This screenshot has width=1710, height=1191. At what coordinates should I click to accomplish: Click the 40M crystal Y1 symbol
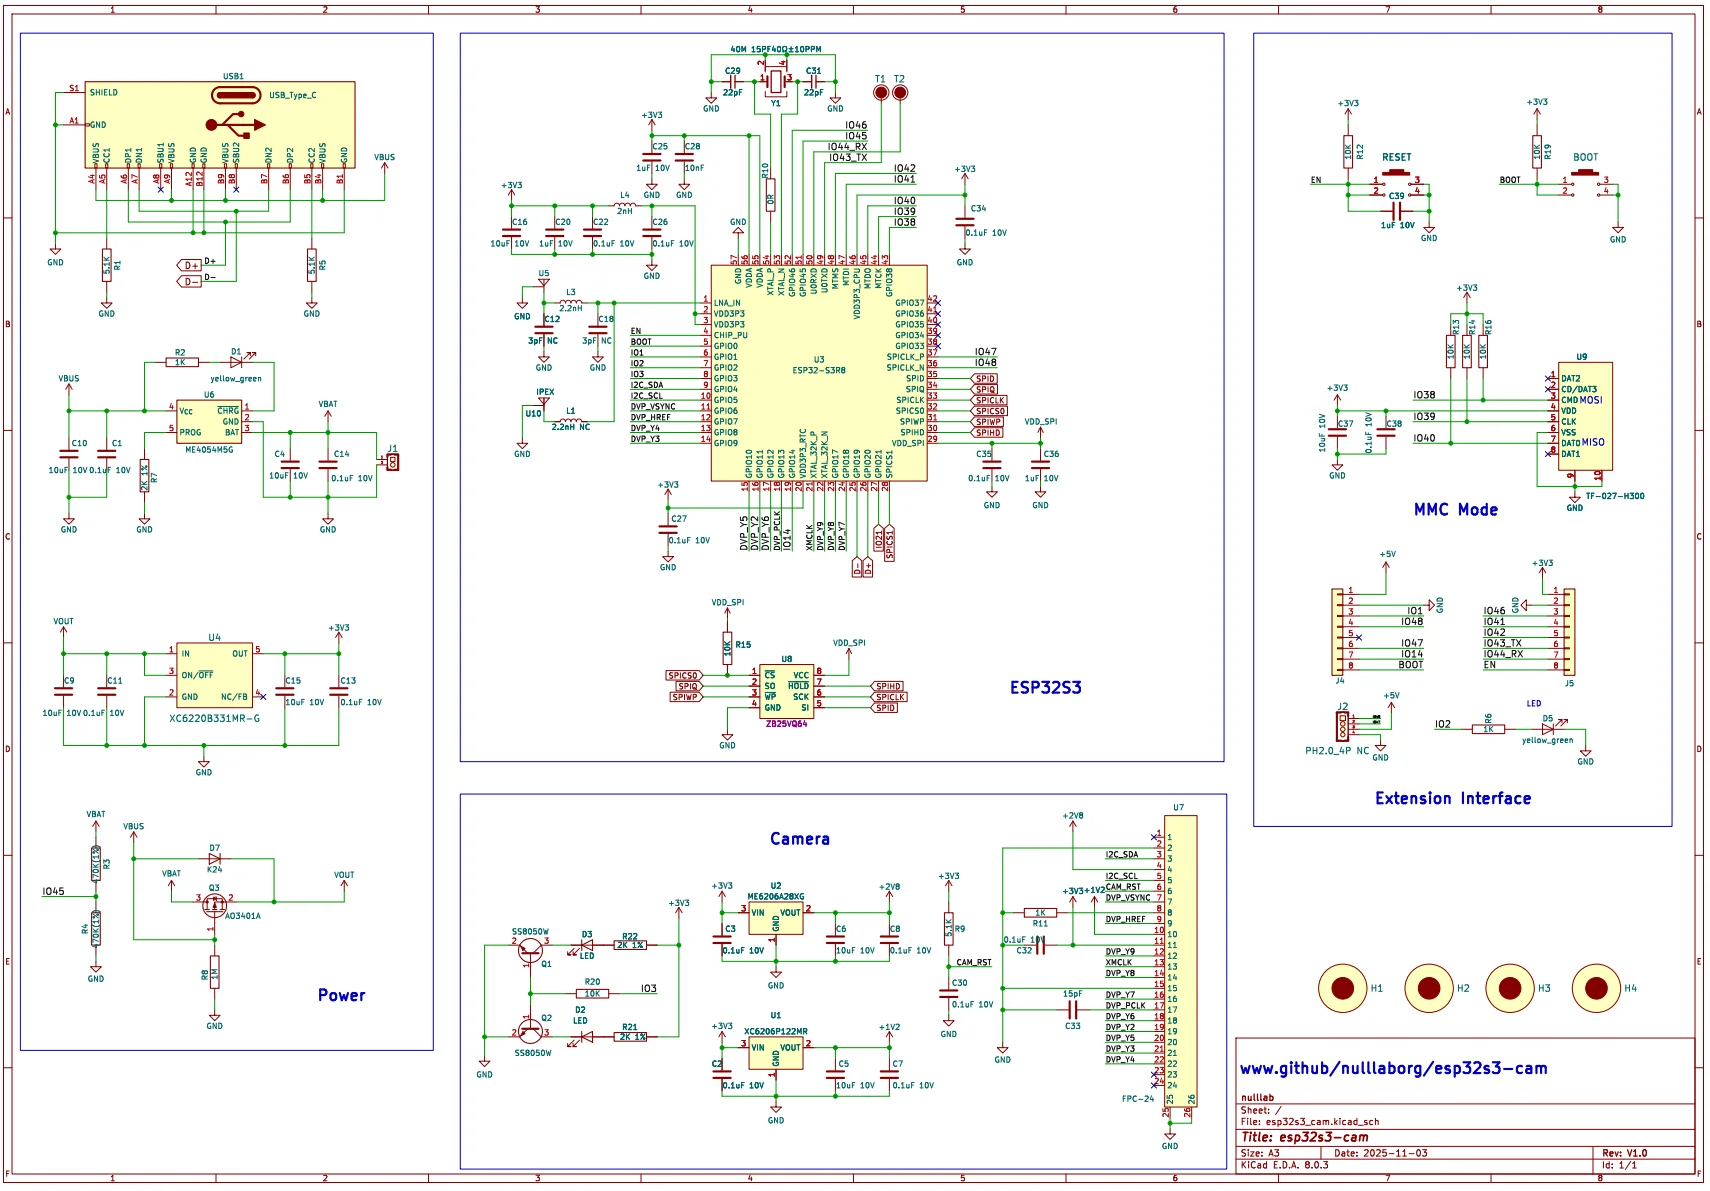(x=775, y=80)
